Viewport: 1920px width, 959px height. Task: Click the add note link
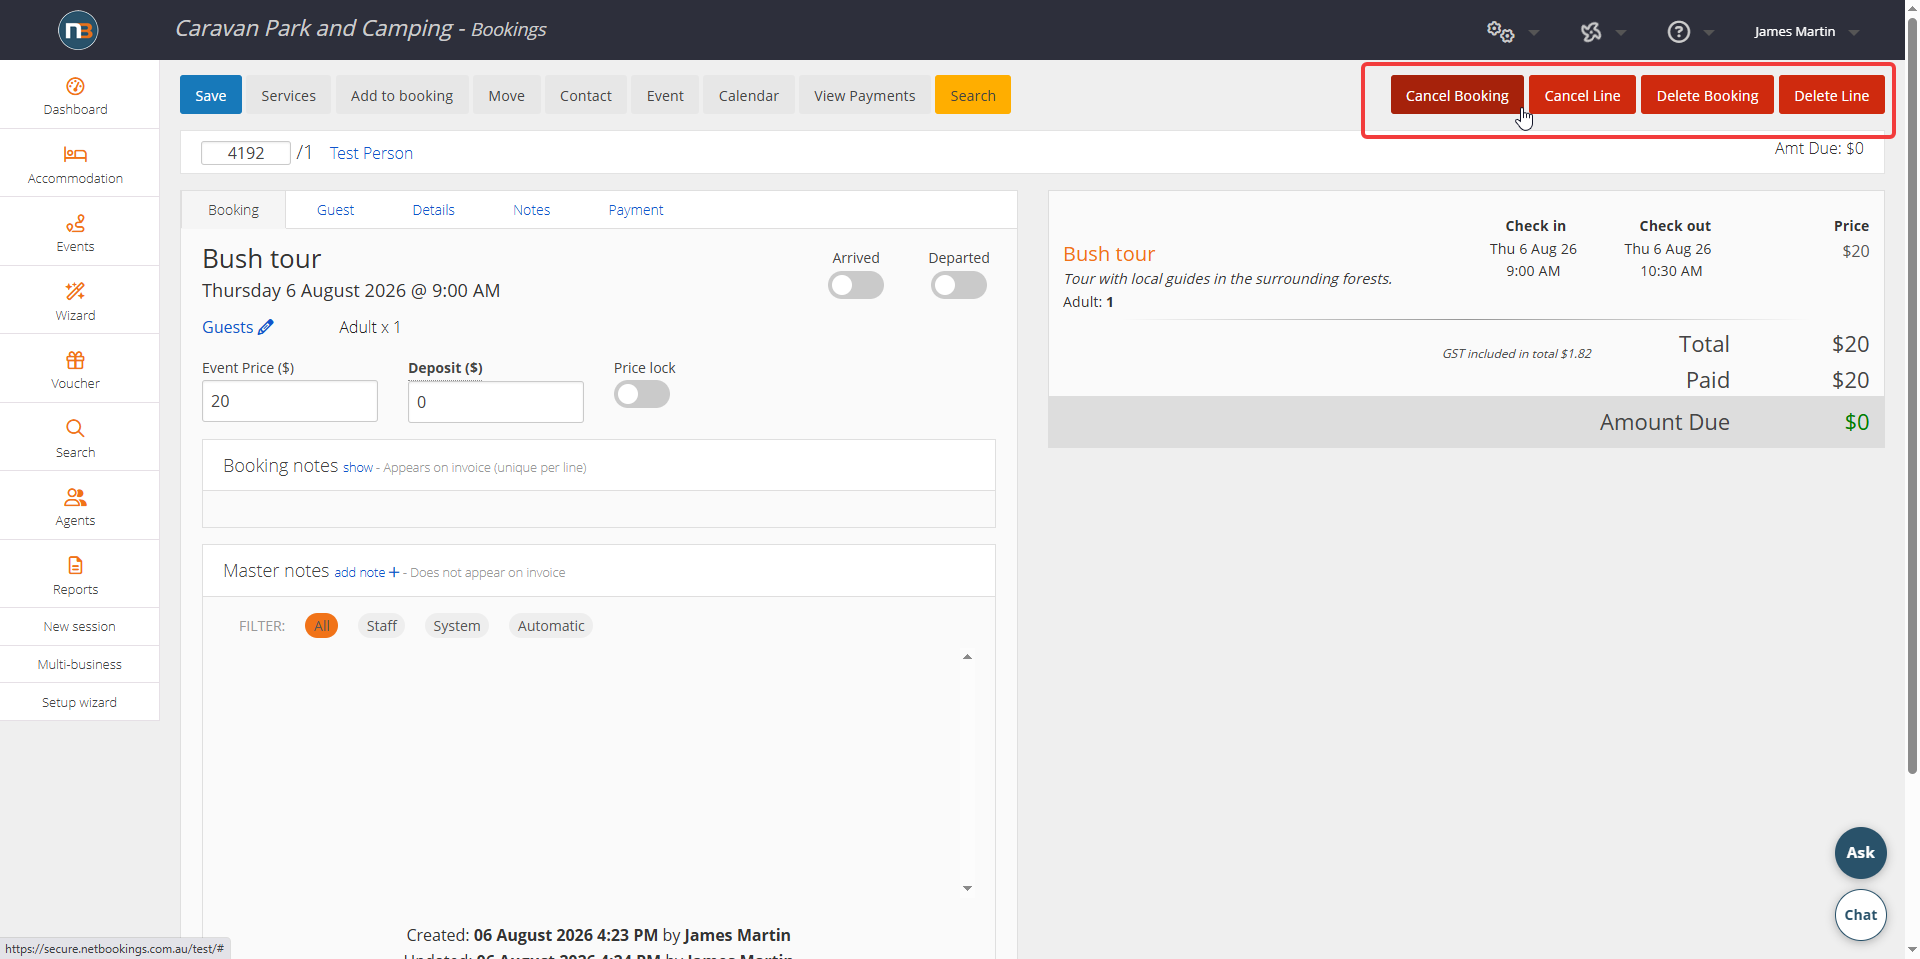point(360,572)
